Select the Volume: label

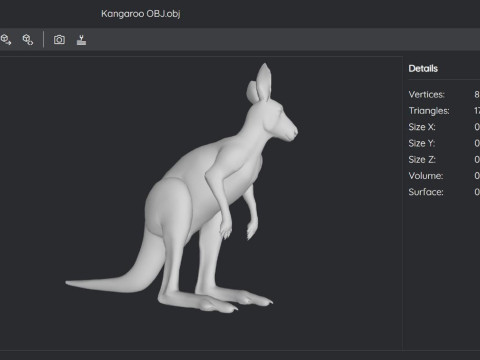[426, 176]
